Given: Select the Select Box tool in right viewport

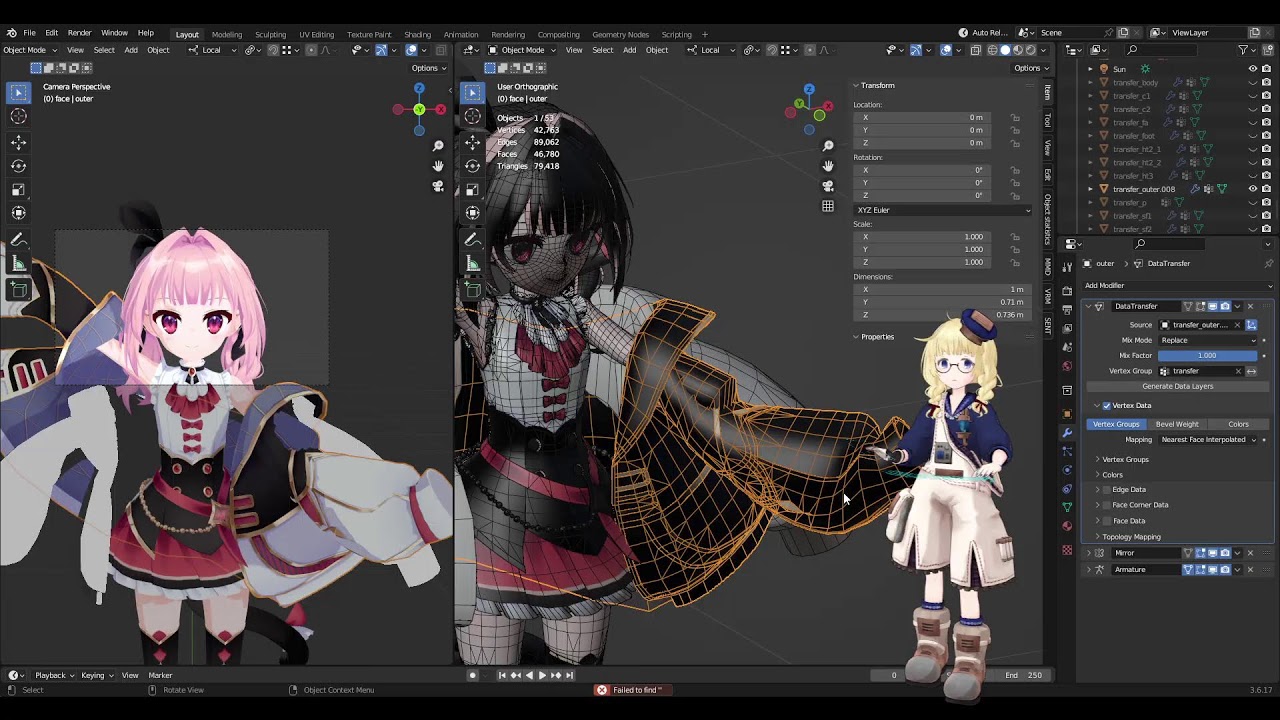Looking at the screenshot, I should (473, 93).
